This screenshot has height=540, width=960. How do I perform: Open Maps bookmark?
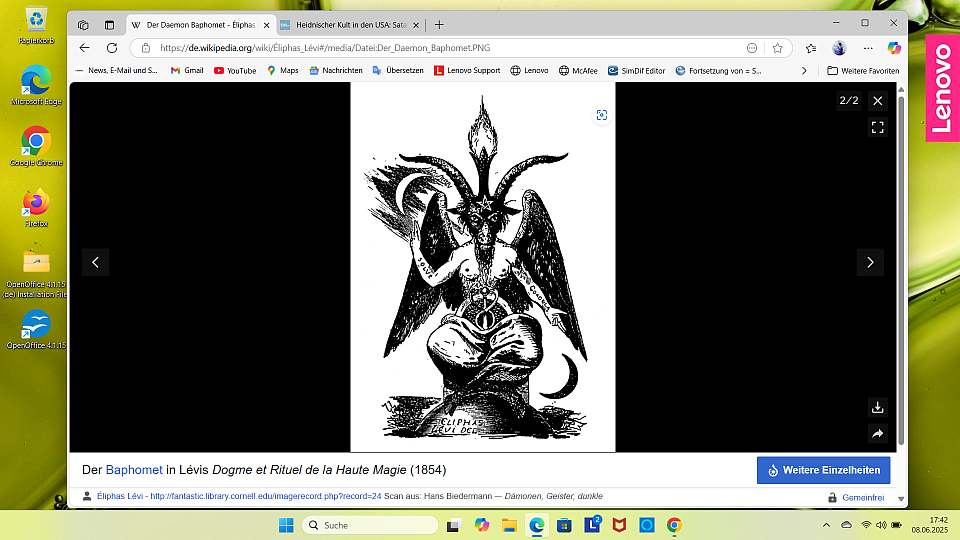[283, 70]
